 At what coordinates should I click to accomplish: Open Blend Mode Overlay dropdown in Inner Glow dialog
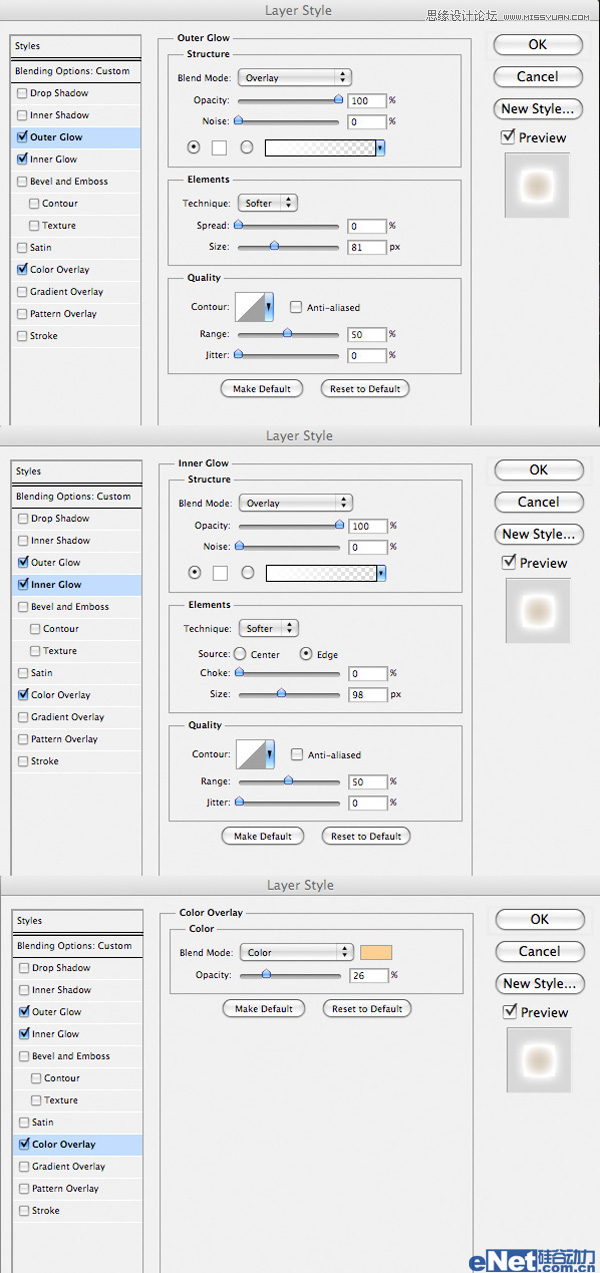[x=295, y=503]
